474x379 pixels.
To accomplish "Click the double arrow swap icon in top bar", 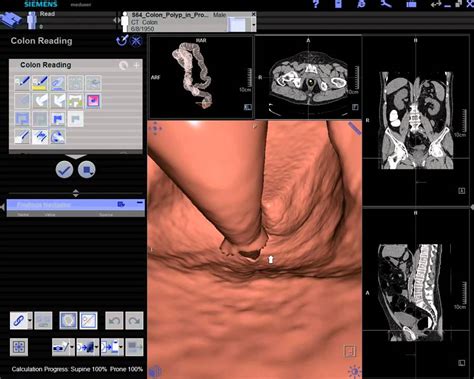I will click(x=435, y=4).
